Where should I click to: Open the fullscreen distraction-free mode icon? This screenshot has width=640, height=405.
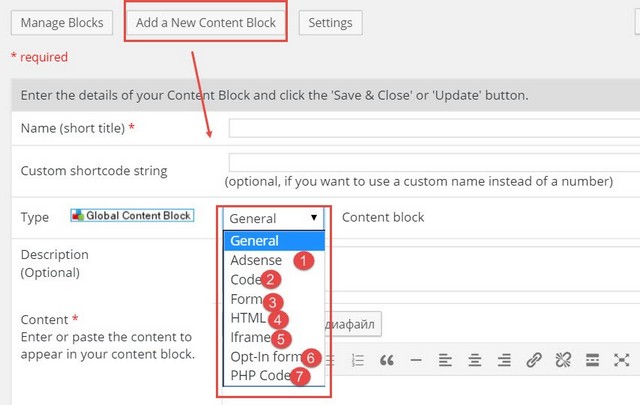(622, 360)
